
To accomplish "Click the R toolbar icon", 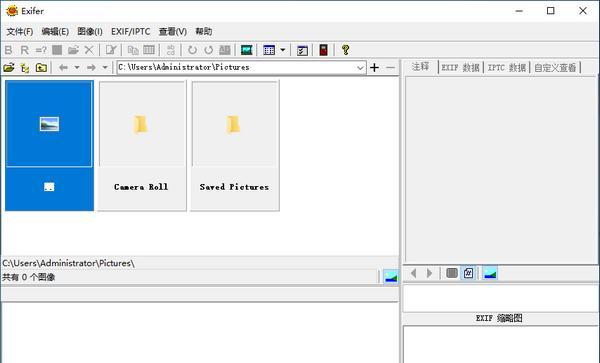I will (x=24, y=50).
